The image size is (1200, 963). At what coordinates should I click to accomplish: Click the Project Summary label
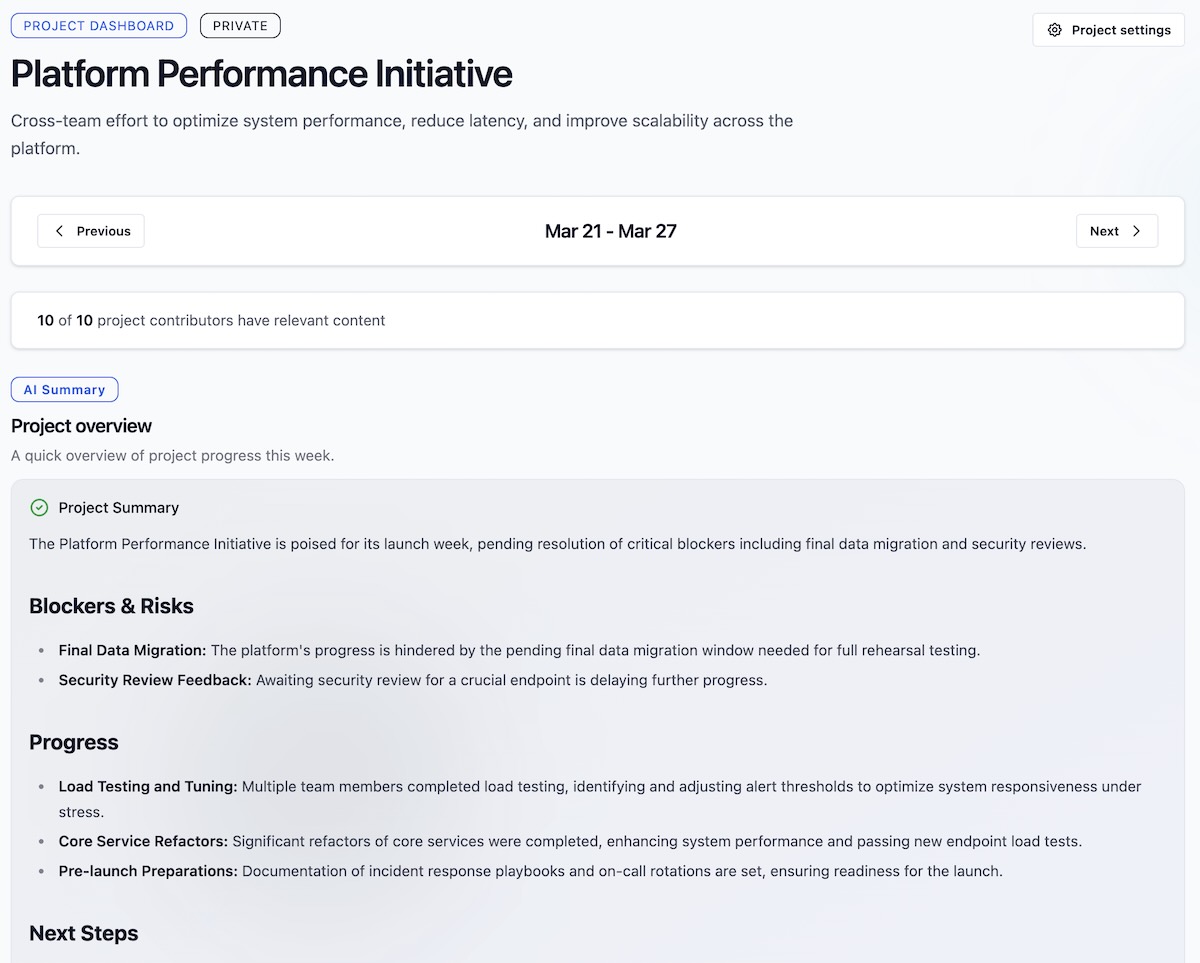coord(119,508)
